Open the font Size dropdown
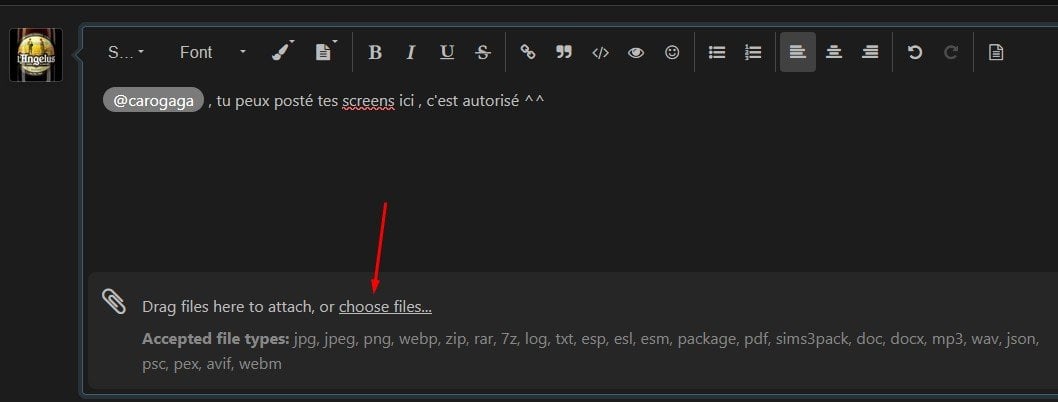 click(126, 52)
